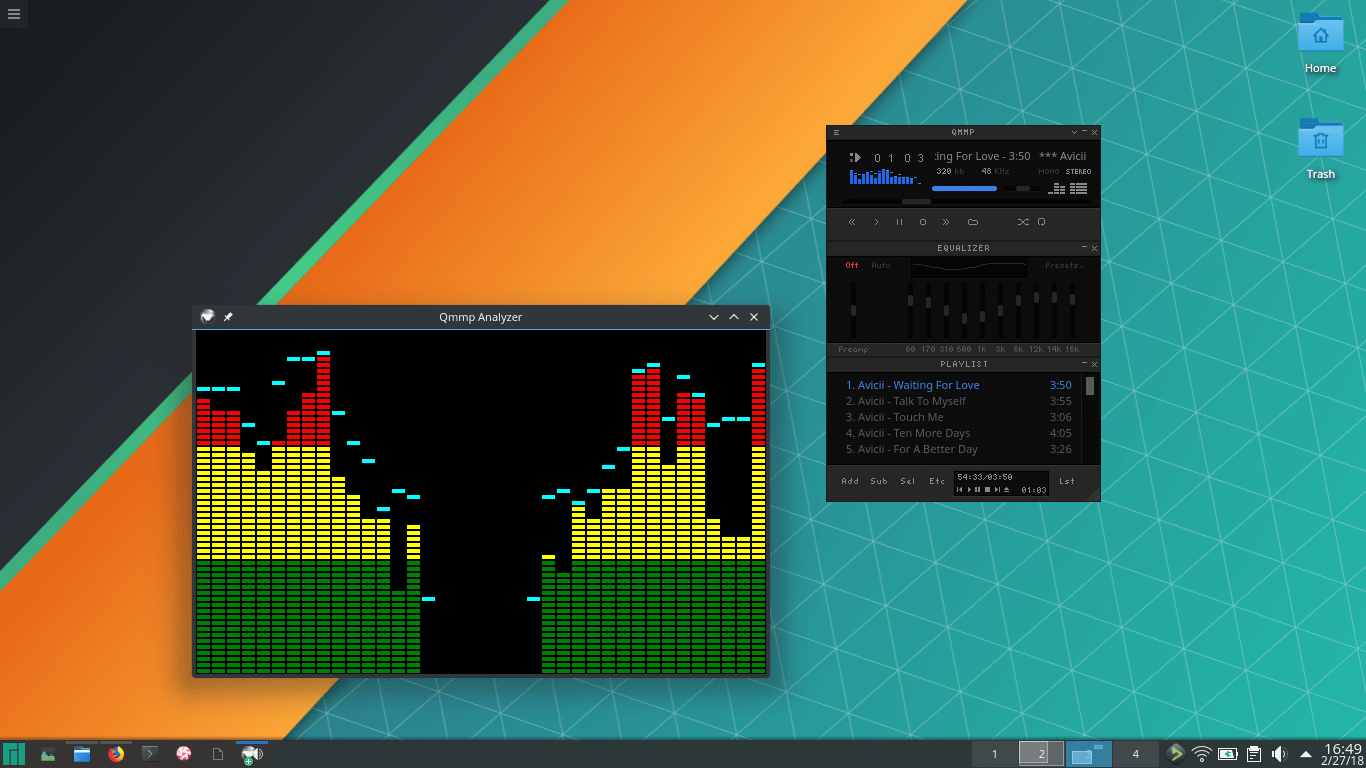The width and height of the screenshot is (1366, 768).
Task: Skip to next track in Qmmp main window
Action: 946,222
